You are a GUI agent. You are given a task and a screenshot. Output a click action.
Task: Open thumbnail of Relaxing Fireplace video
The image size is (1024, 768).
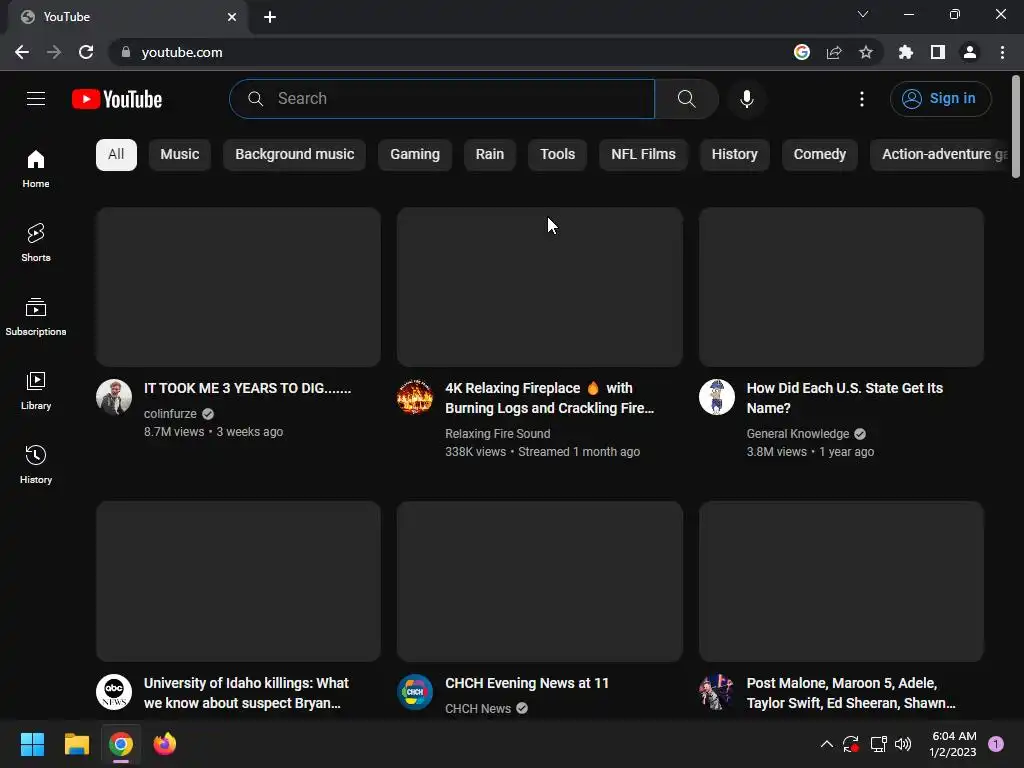[x=540, y=287]
